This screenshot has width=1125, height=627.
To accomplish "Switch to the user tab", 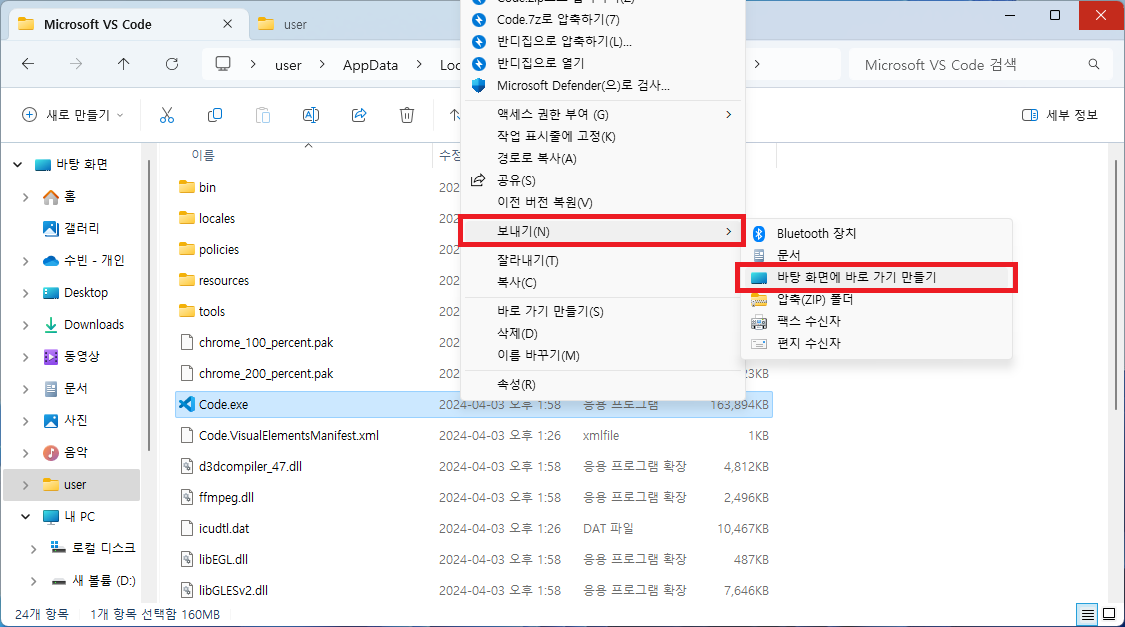I will tap(295, 24).
